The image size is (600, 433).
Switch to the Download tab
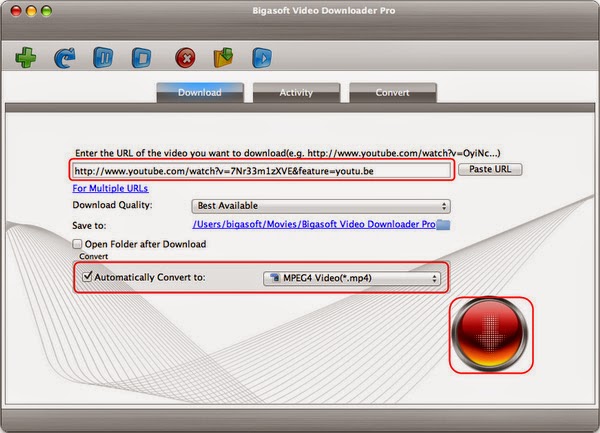pyautogui.click(x=200, y=93)
